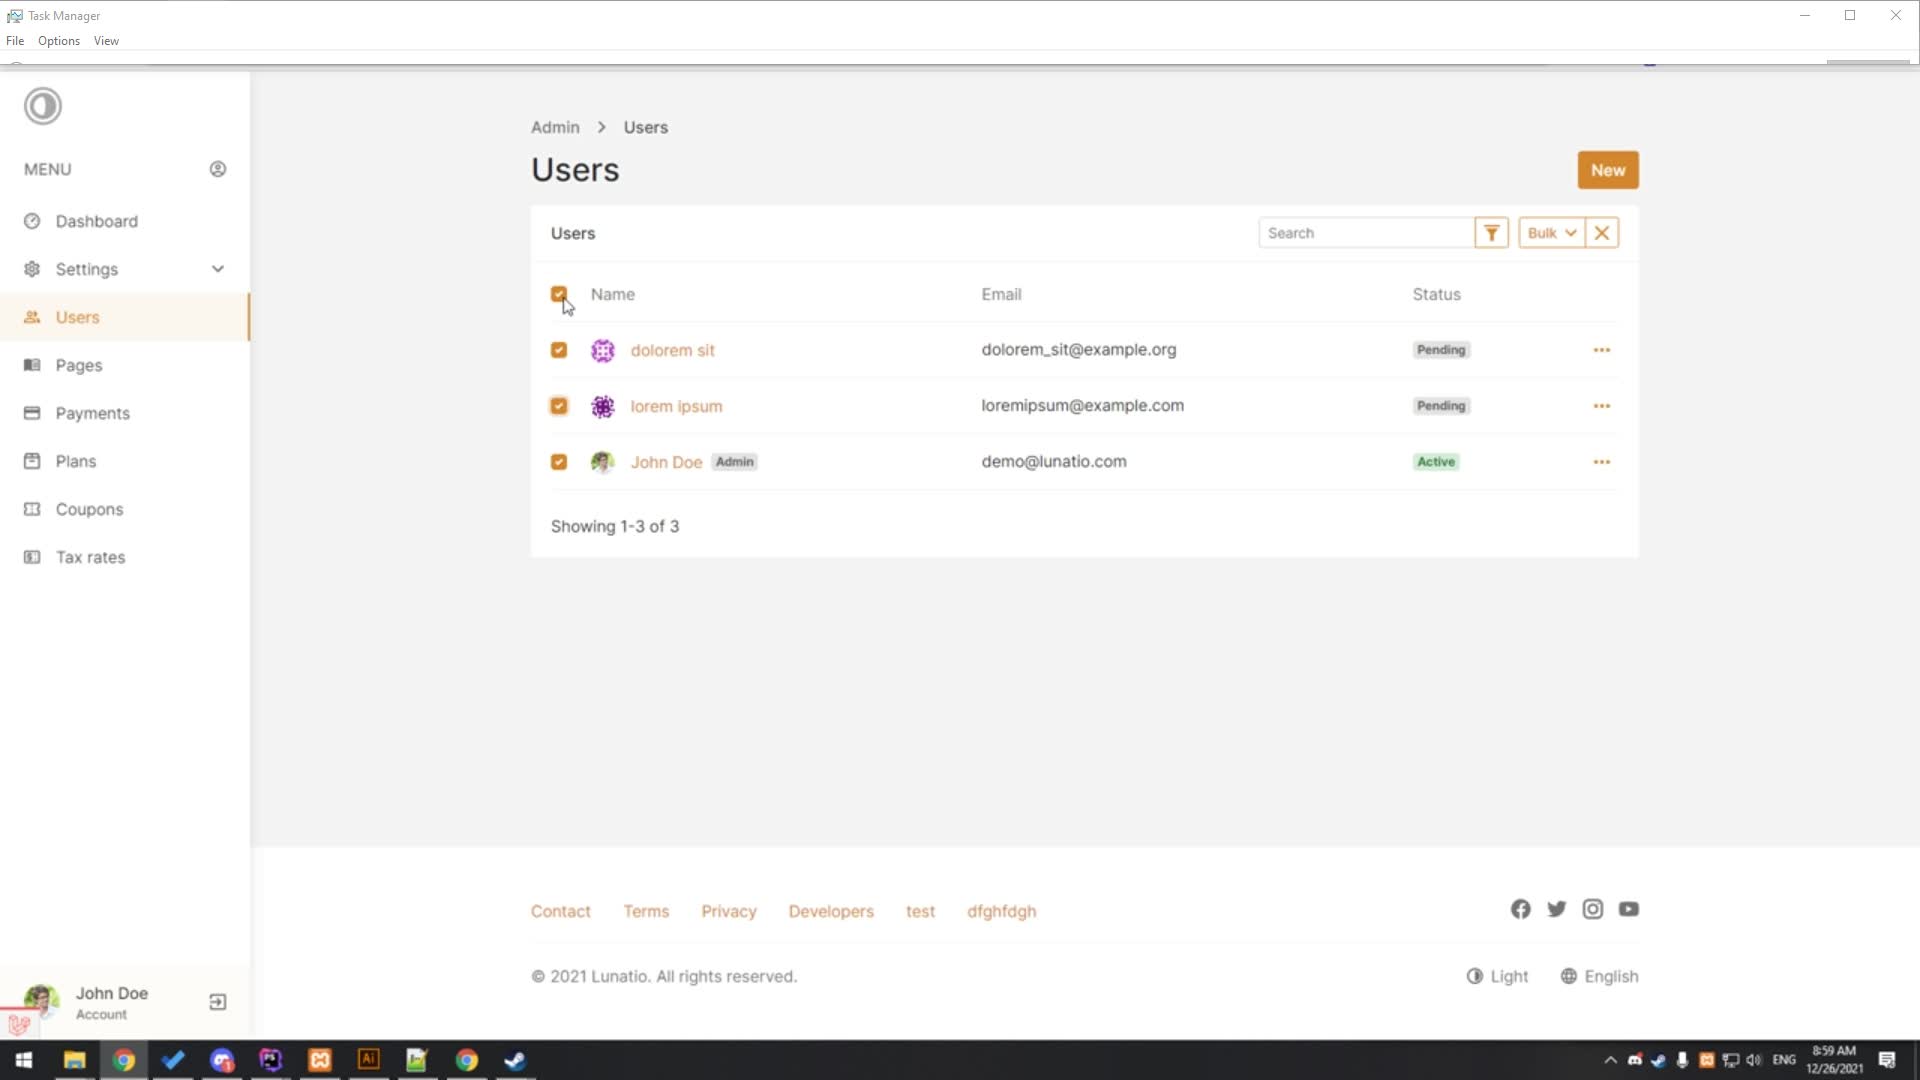Open the Task Manager View menu

click(106, 41)
